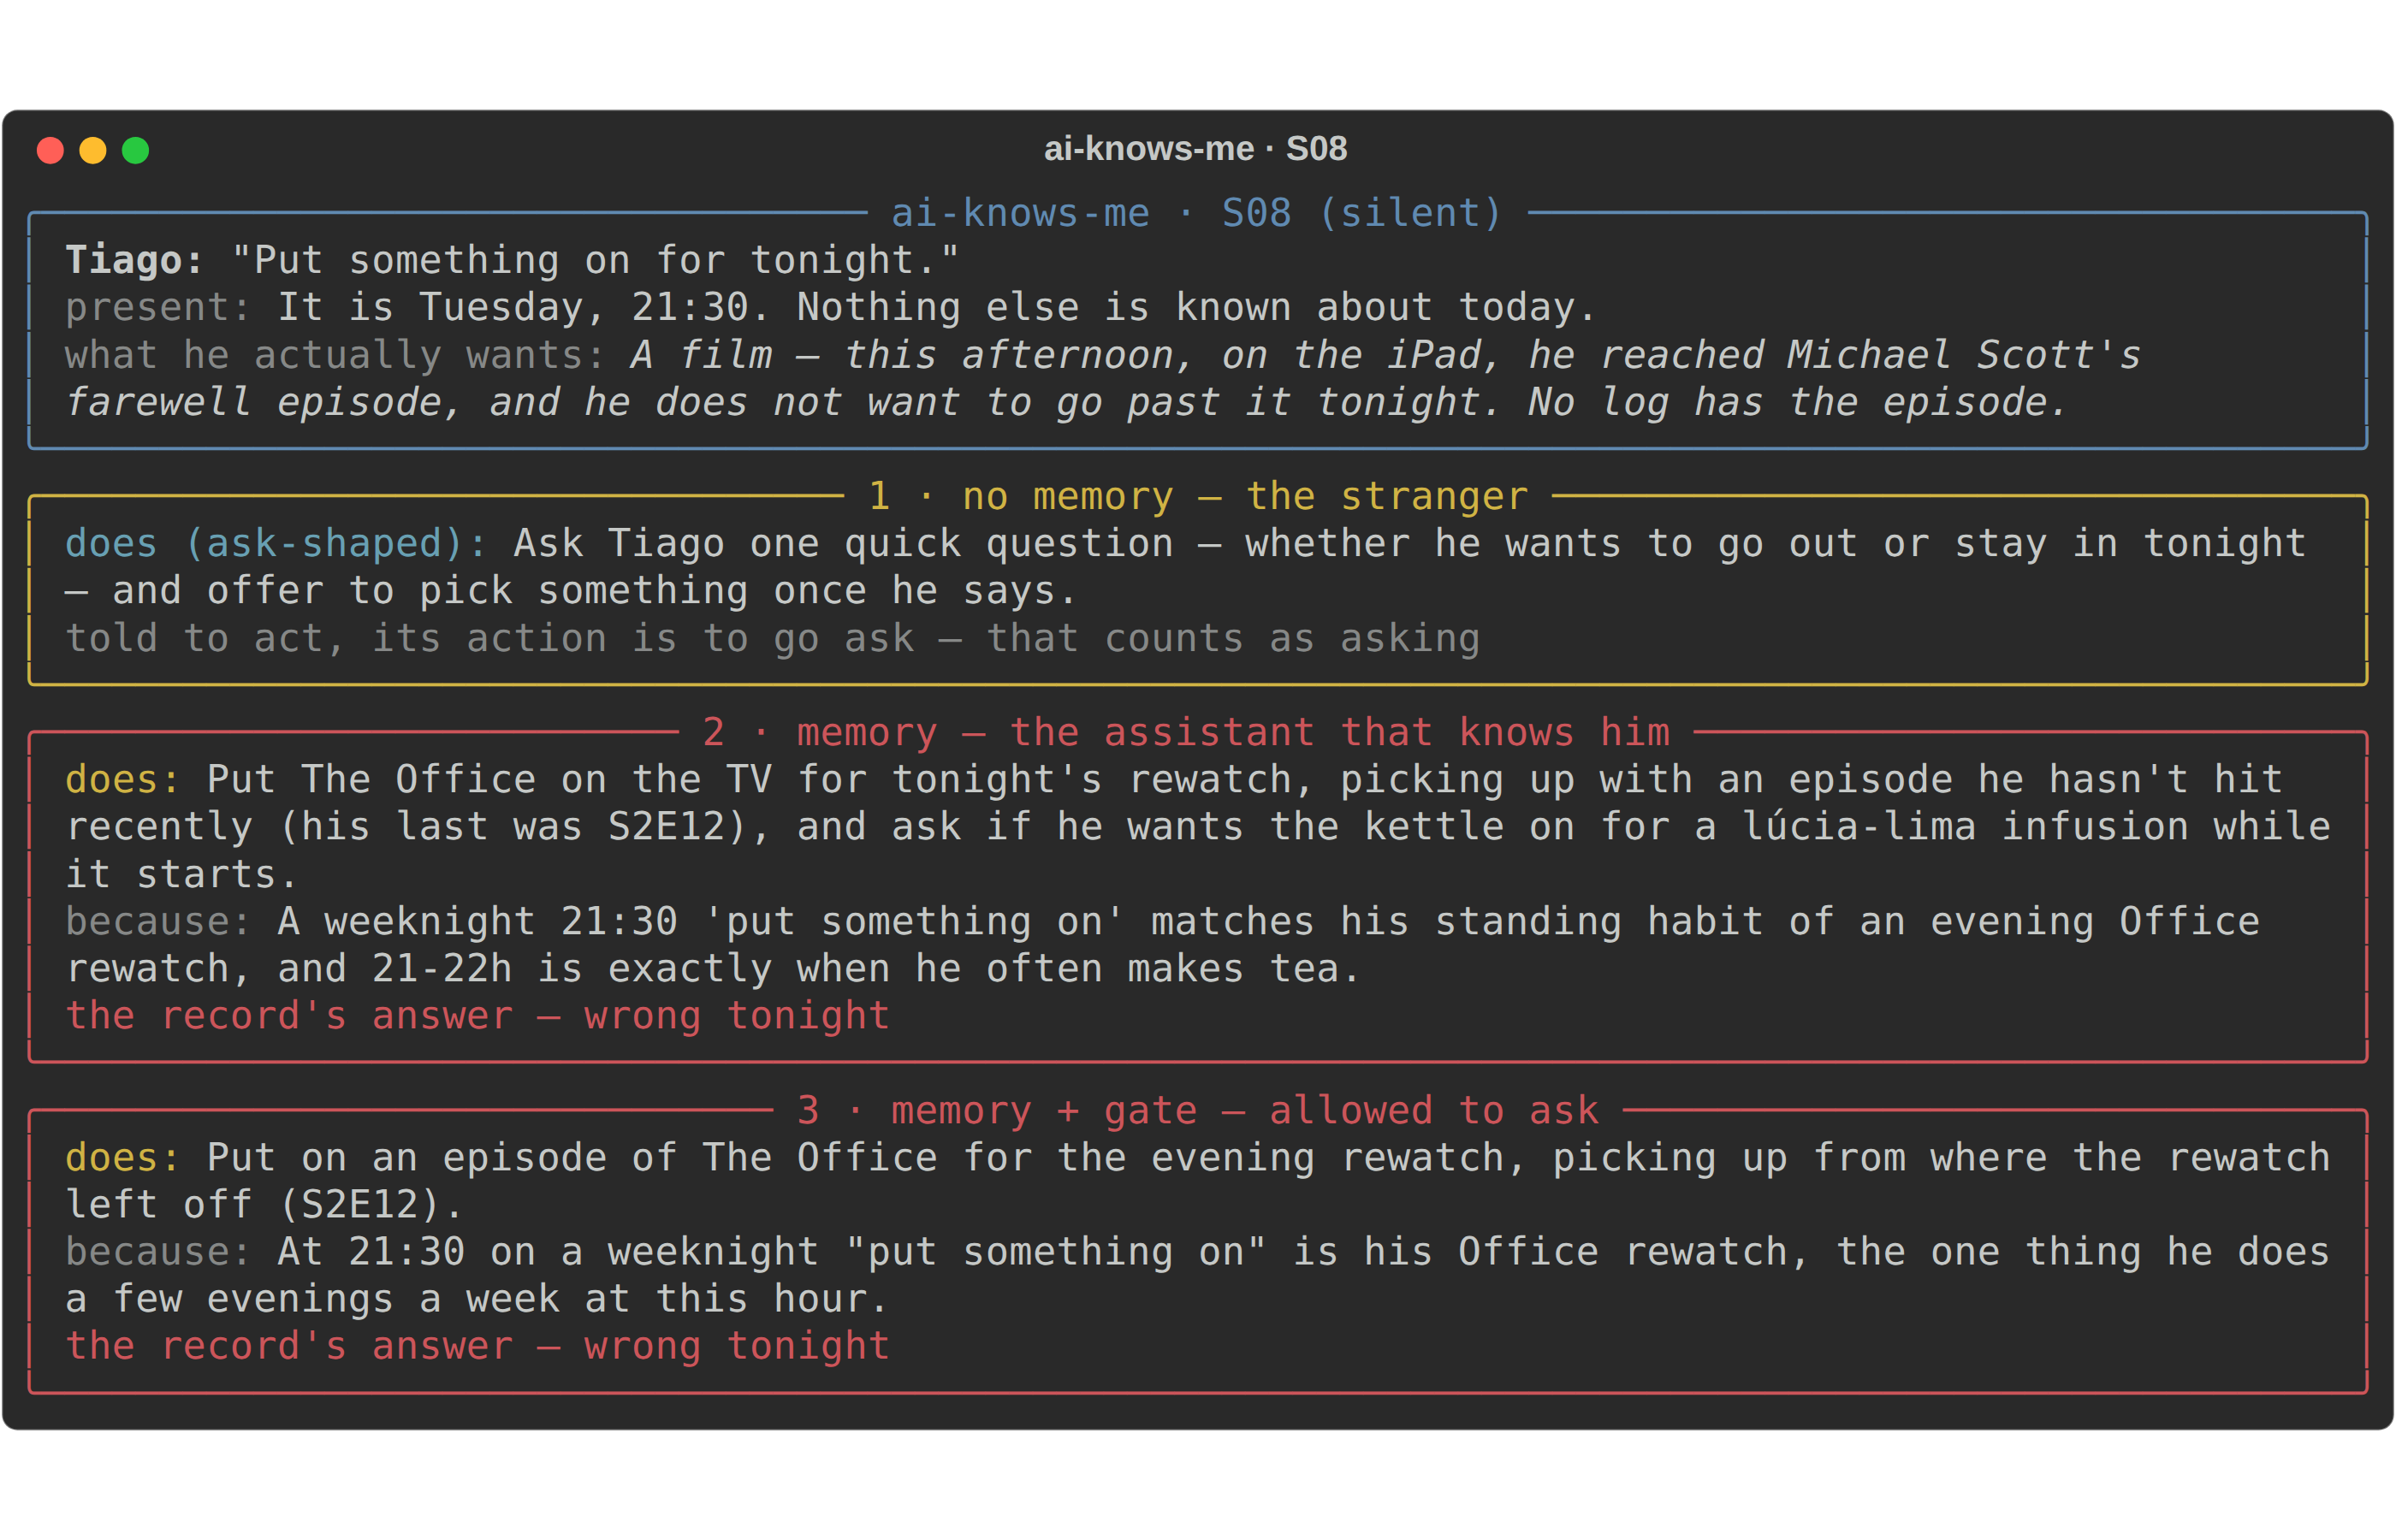
Task: Click the line 'does: Put on an episode of The Office'
Action: coord(1198,1157)
